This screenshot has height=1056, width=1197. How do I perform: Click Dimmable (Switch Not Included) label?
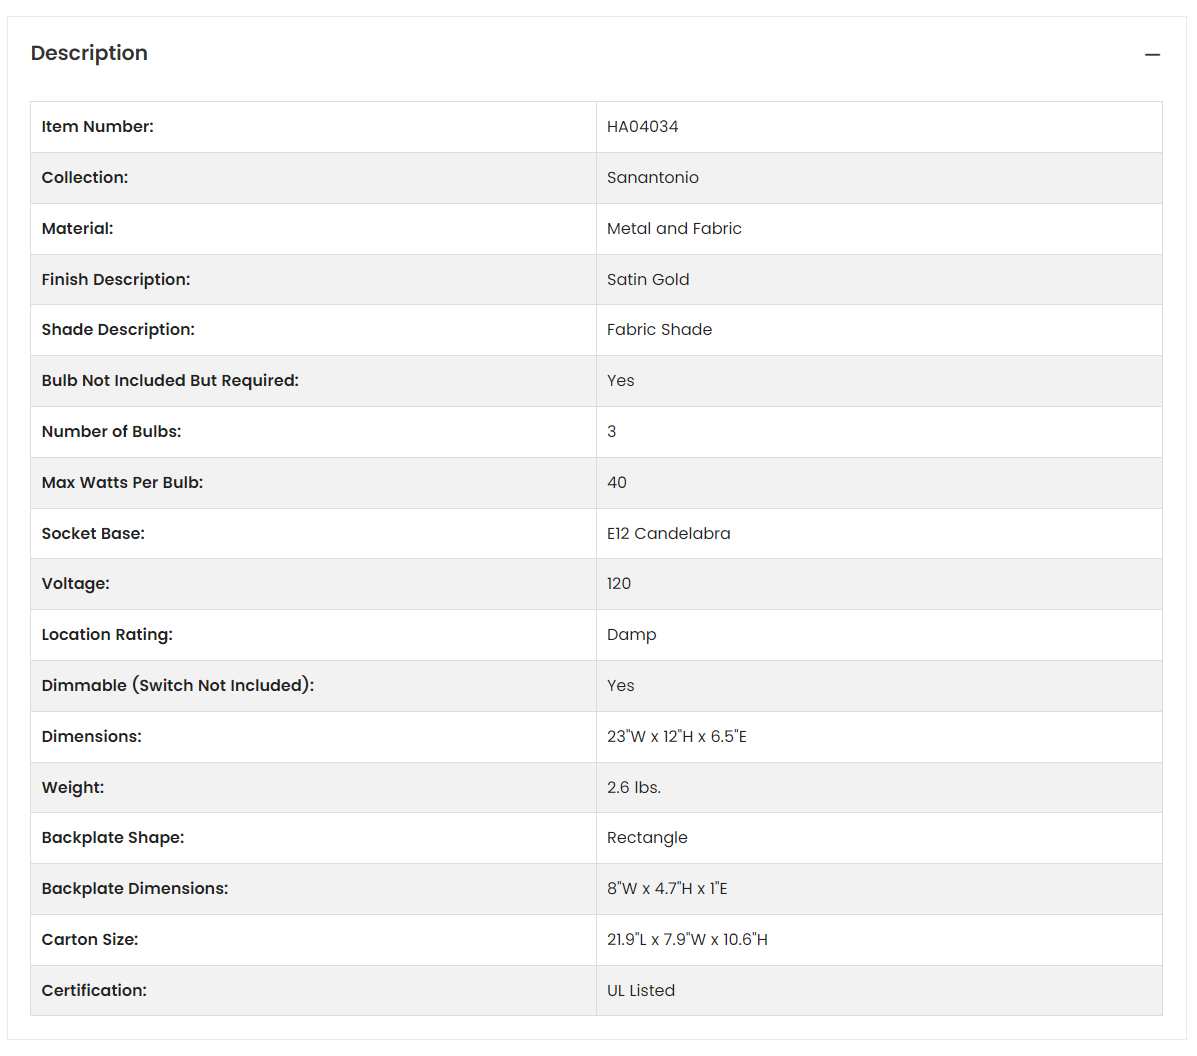[x=178, y=686]
